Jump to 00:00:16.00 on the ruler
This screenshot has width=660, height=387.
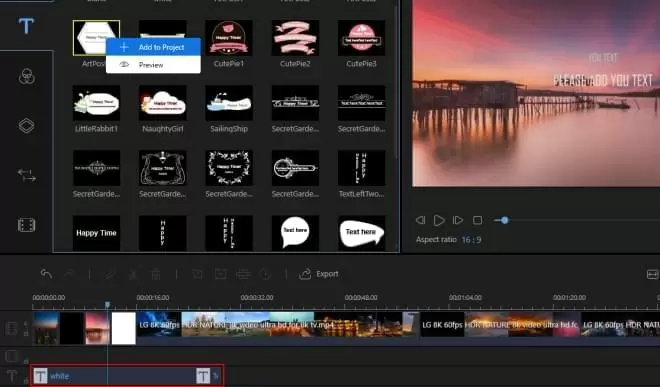click(x=153, y=297)
